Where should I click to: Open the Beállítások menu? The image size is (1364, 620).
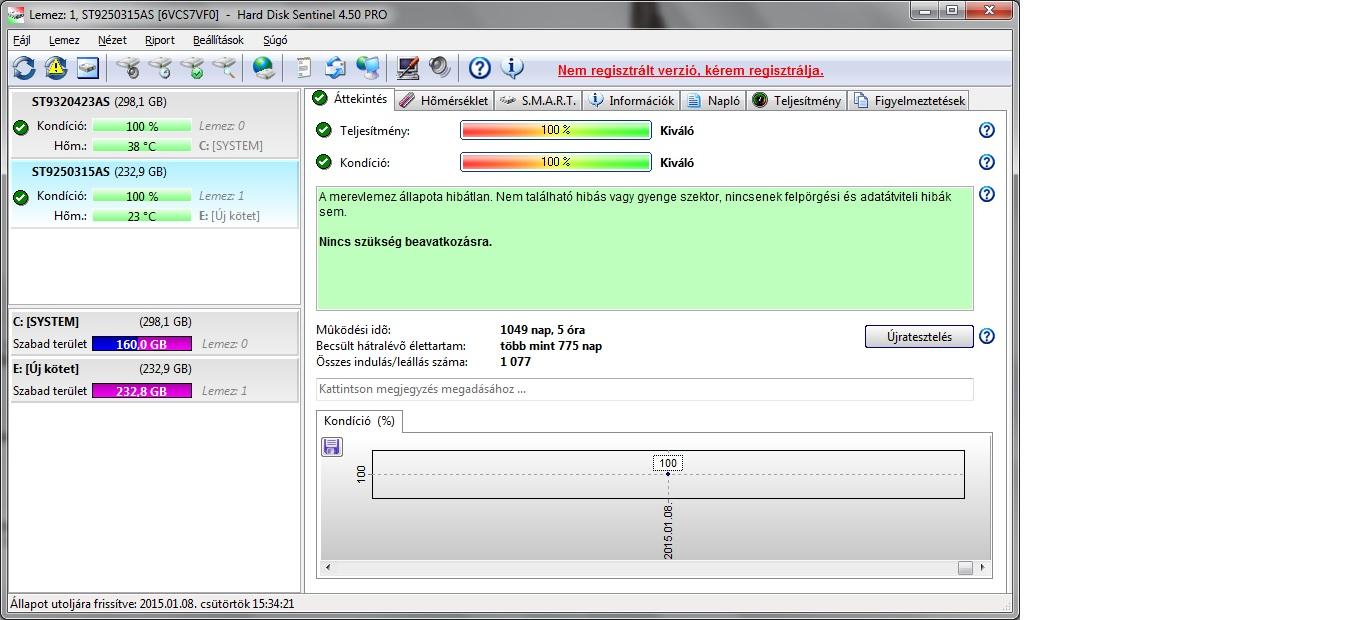tap(218, 40)
